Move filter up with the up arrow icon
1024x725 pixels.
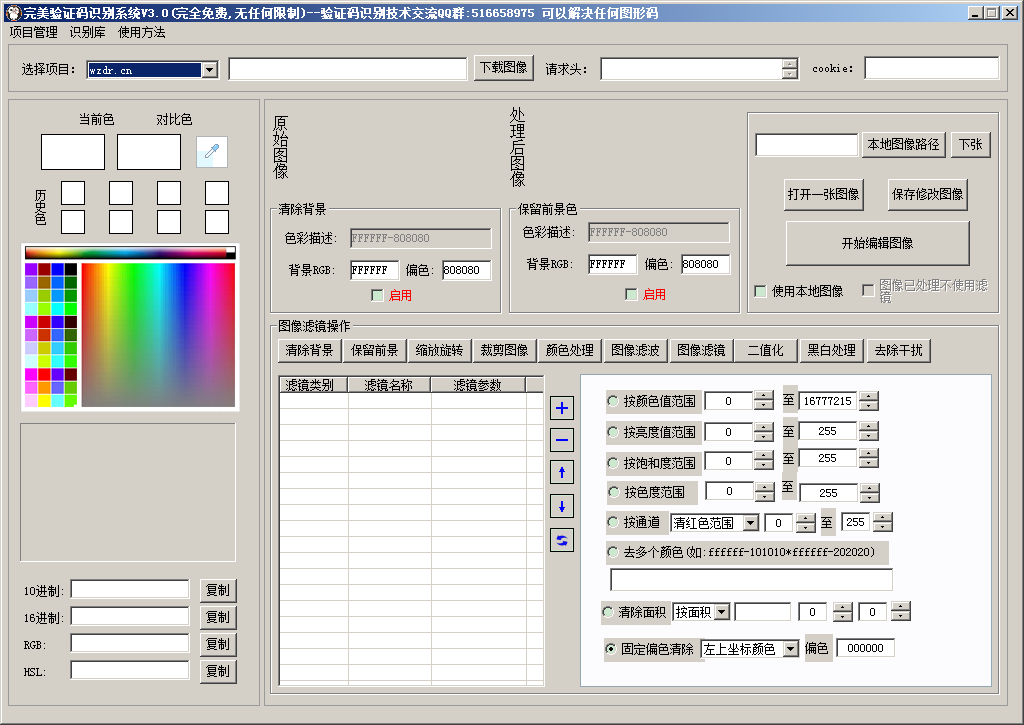pyautogui.click(x=562, y=473)
